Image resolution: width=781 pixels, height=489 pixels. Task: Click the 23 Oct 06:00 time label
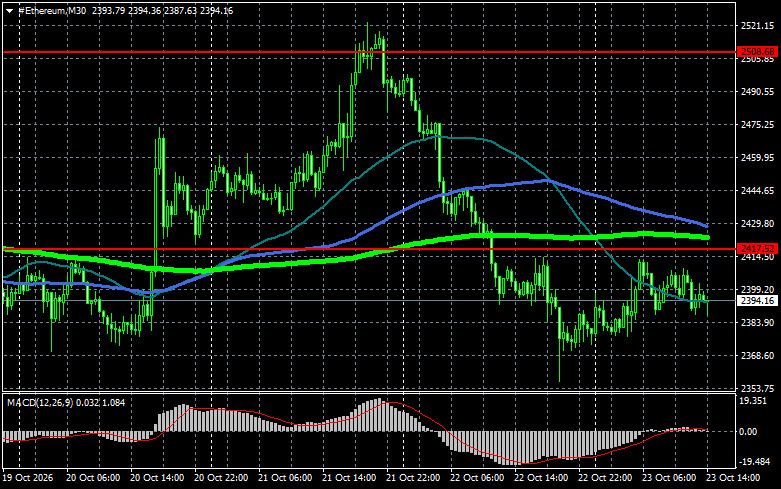(x=669, y=478)
